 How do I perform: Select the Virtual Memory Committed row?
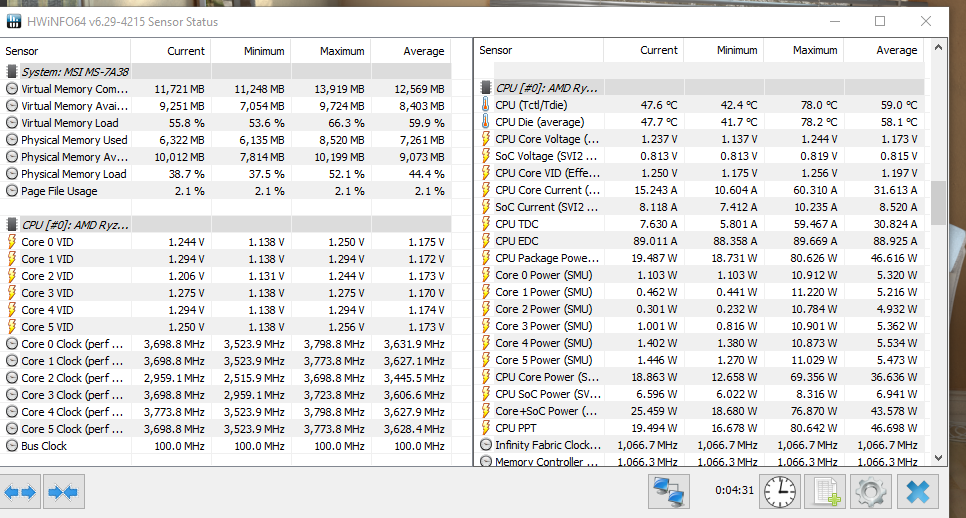pyautogui.click(x=225, y=89)
